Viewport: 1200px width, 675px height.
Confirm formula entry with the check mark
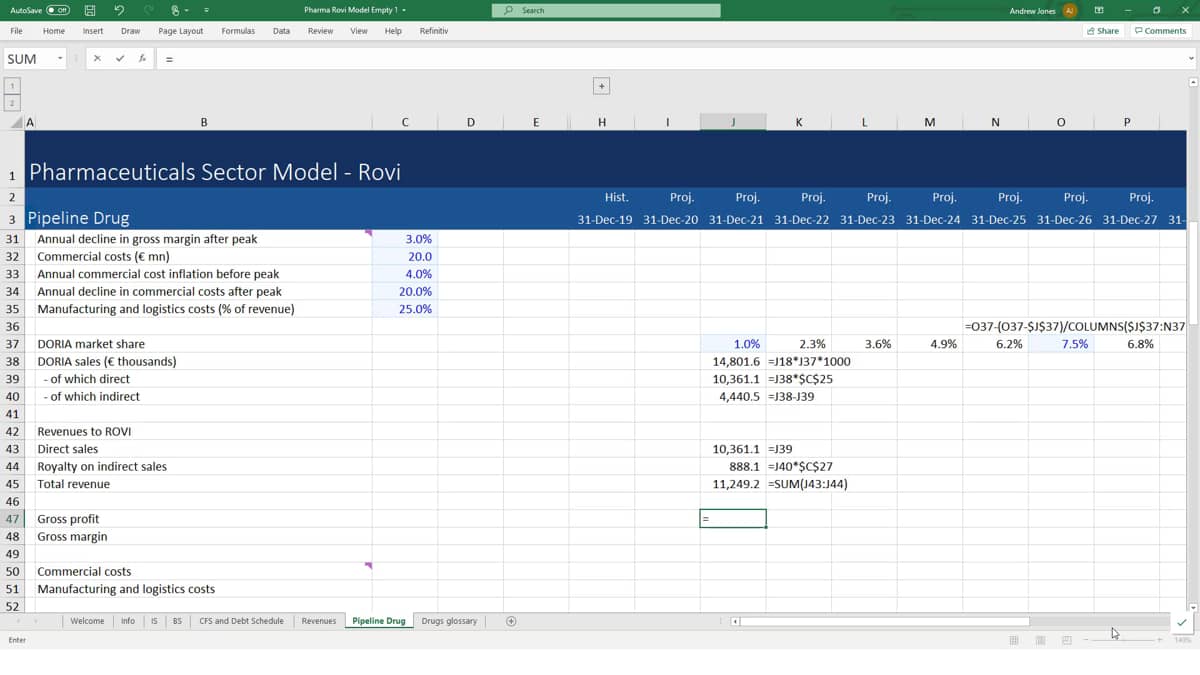pos(120,59)
